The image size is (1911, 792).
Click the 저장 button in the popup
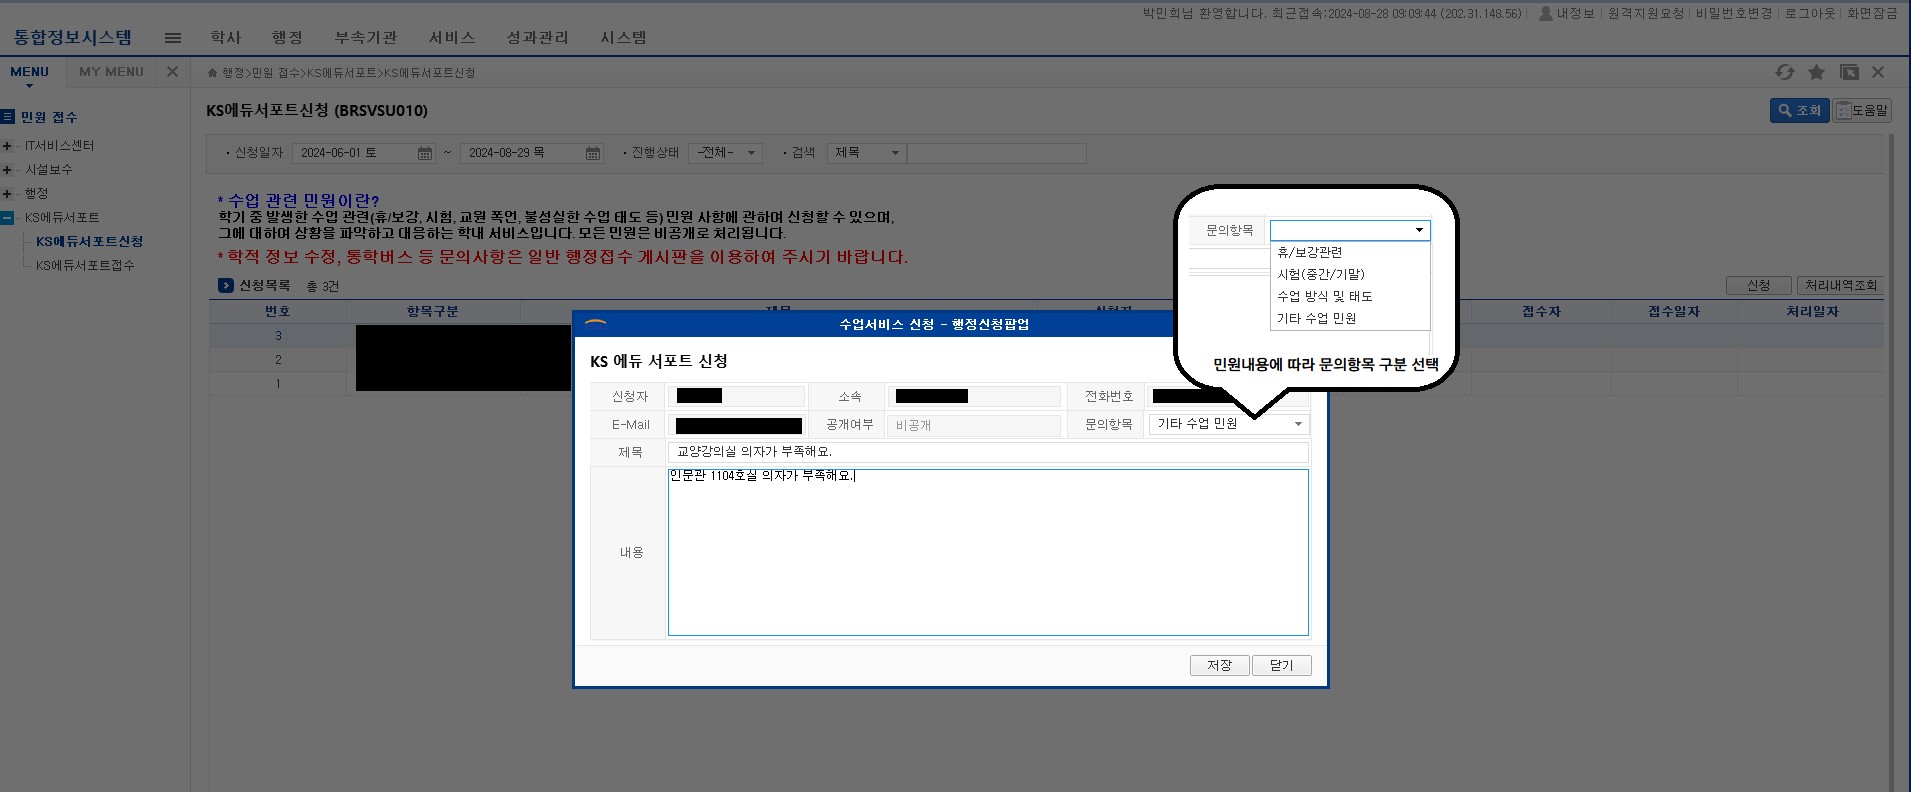pyautogui.click(x=1219, y=666)
